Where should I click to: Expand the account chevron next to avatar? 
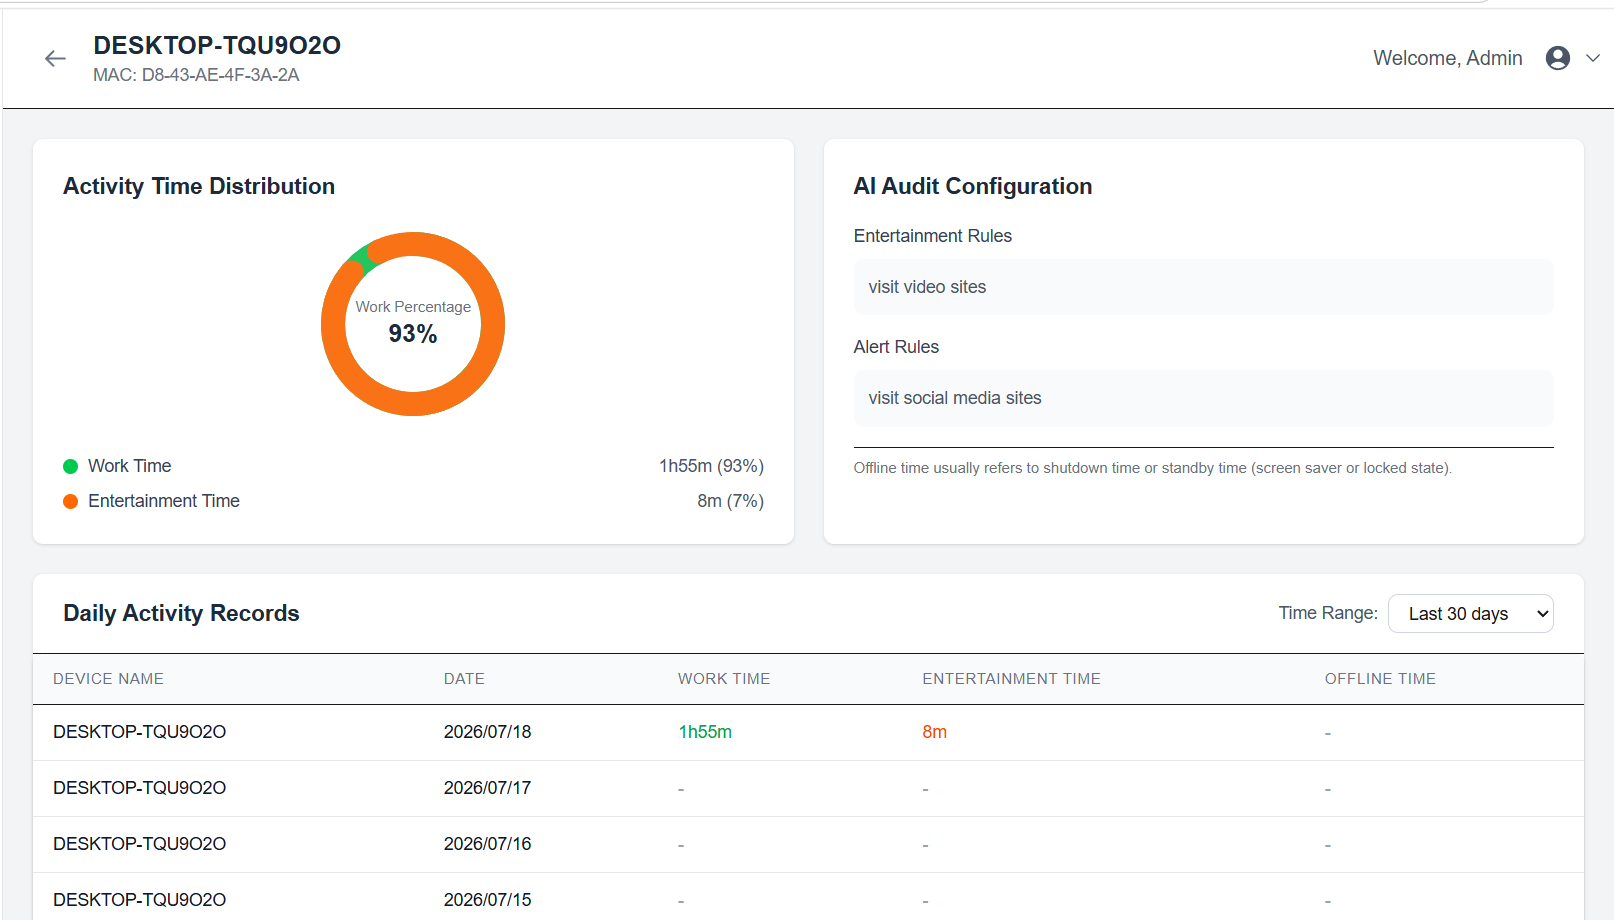[x=1593, y=58]
